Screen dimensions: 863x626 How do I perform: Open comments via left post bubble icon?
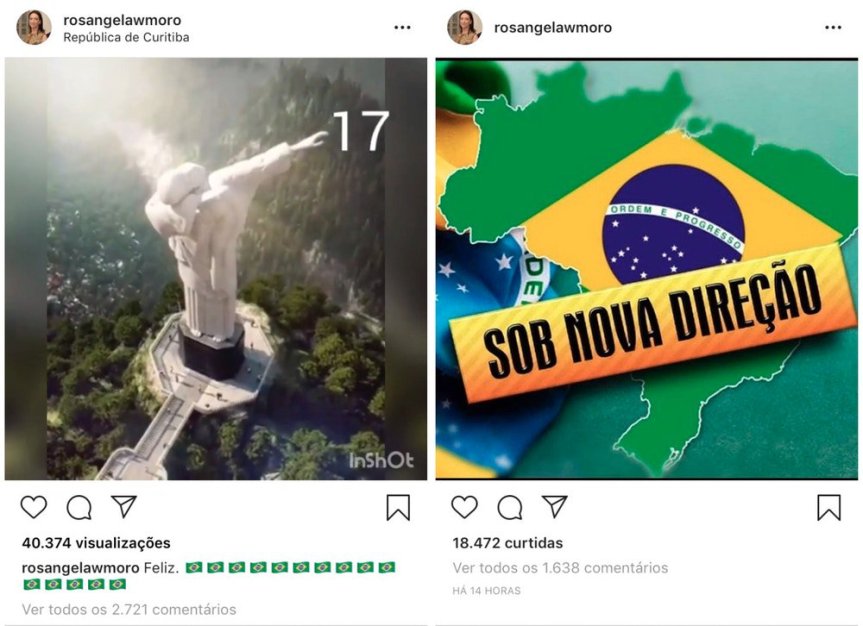(79, 507)
